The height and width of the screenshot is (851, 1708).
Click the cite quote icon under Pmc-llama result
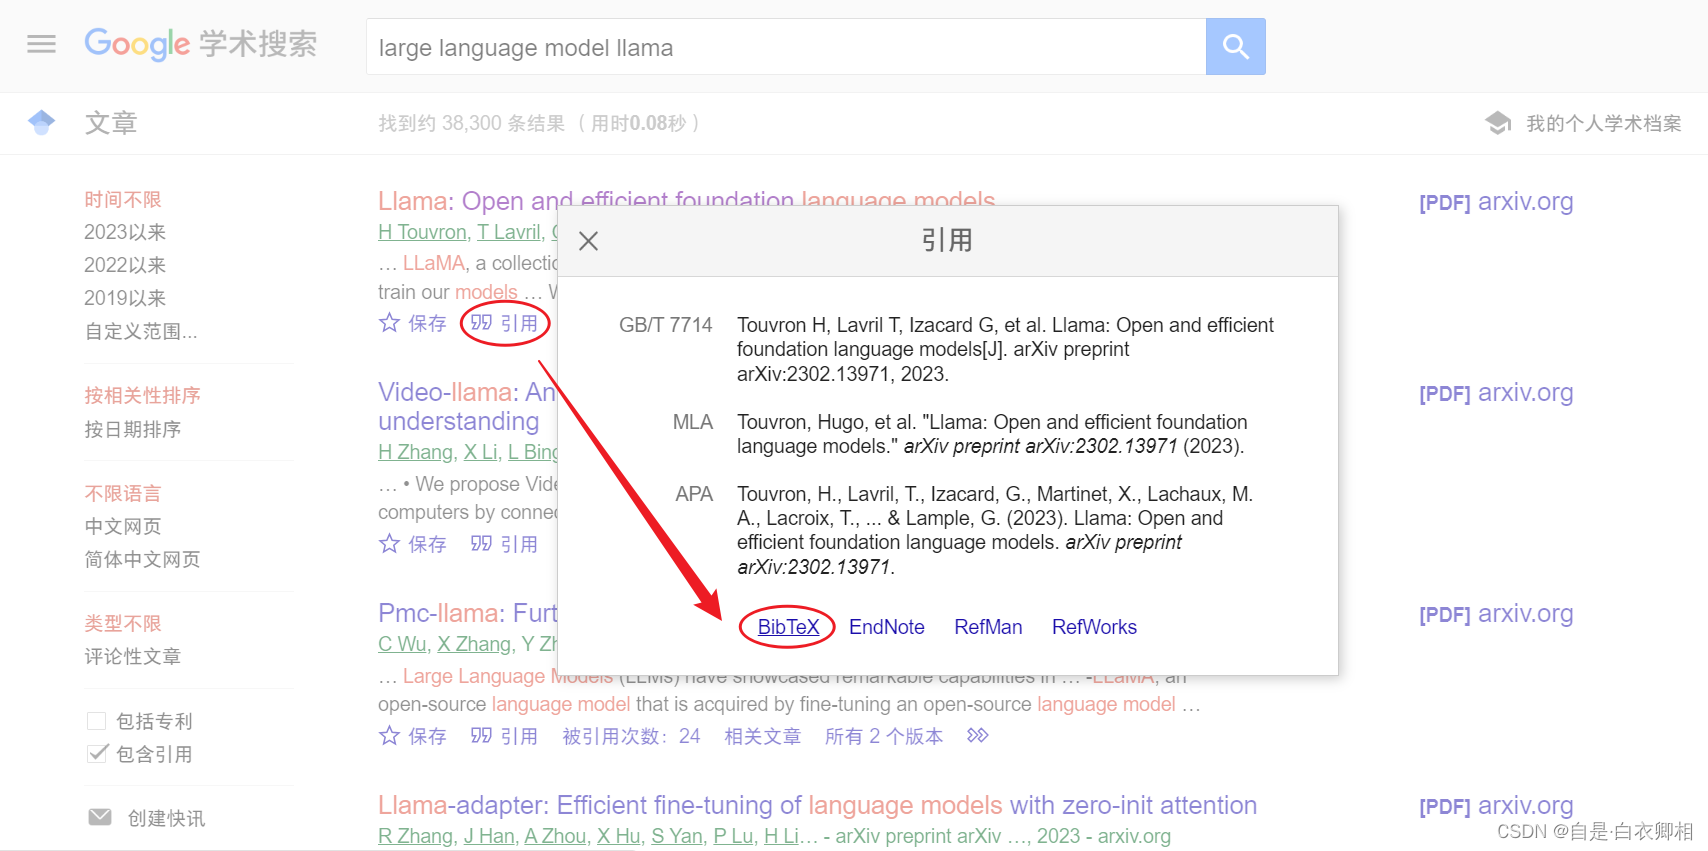point(481,736)
